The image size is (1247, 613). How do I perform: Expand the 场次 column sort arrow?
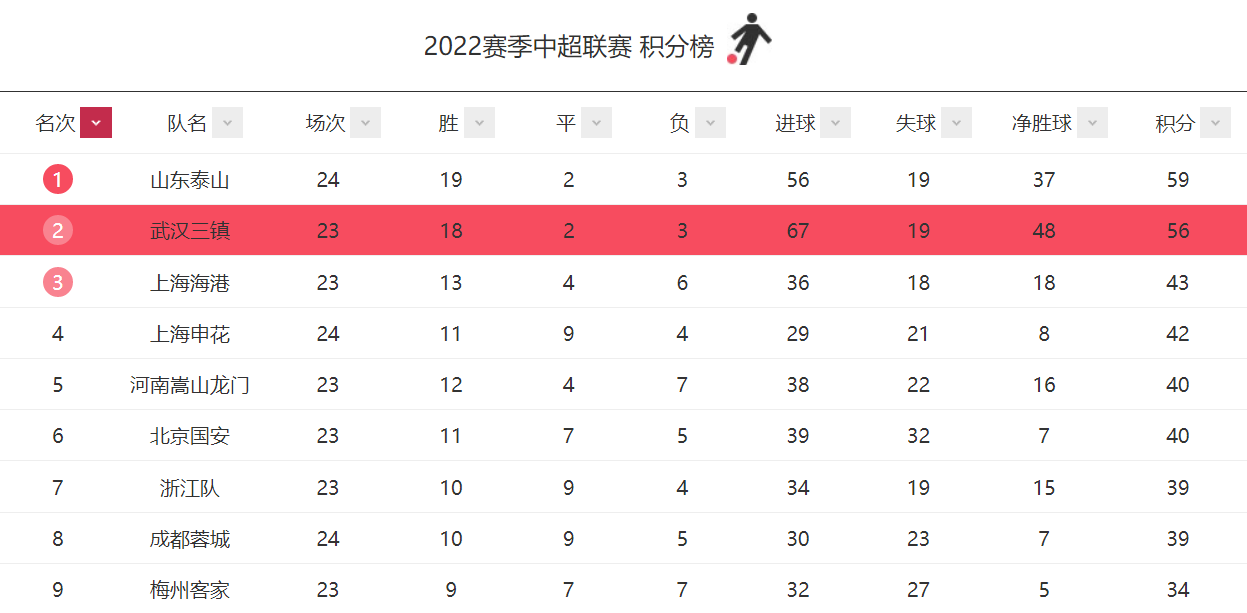(x=365, y=123)
